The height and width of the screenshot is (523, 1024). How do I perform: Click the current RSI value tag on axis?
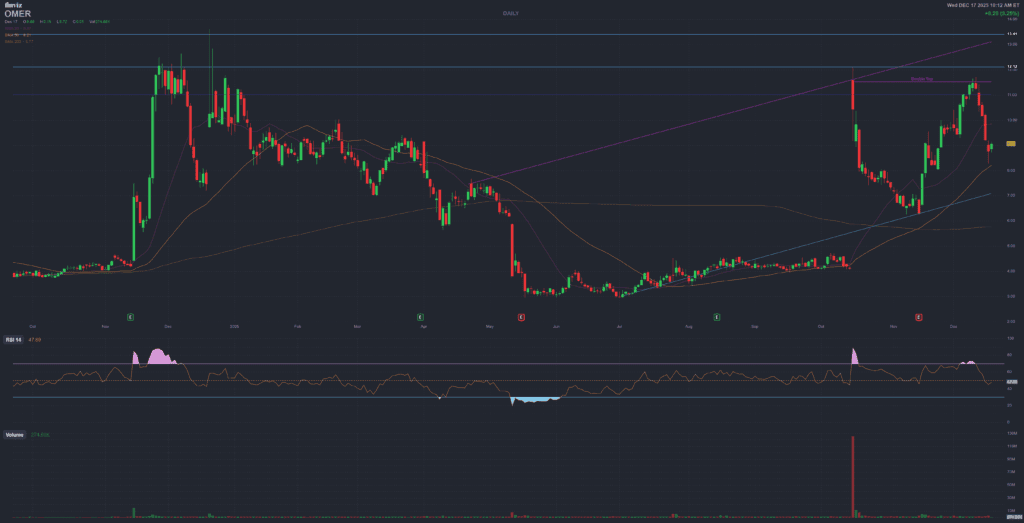tap(1011, 382)
